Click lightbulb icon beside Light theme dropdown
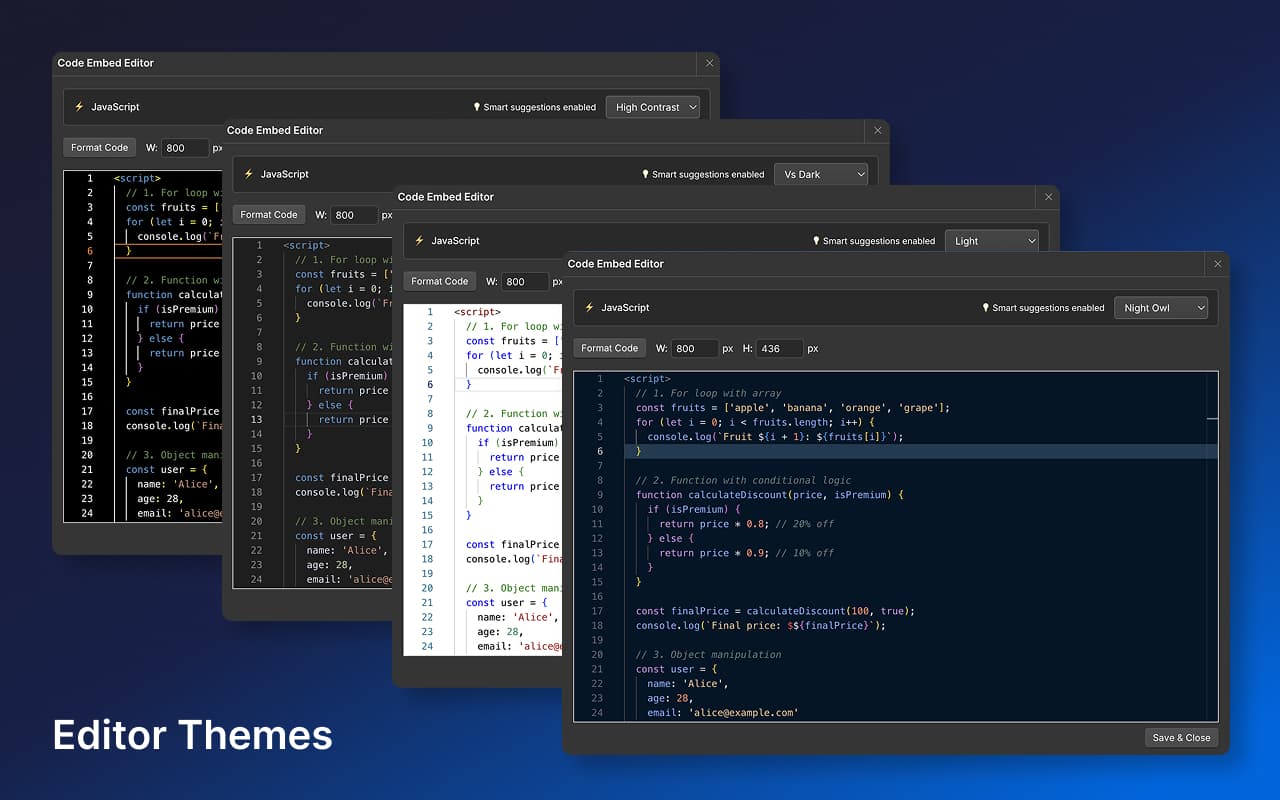This screenshot has width=1280, height=800. point(816,241)
